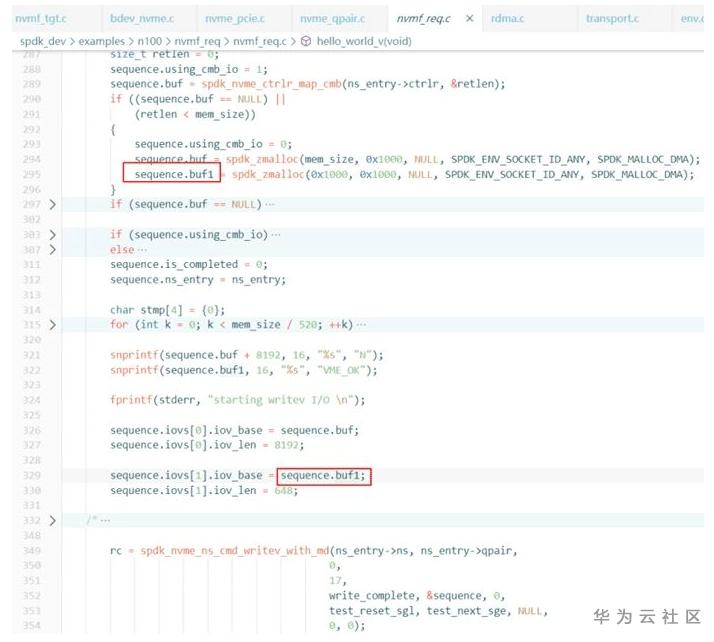The width and height of the screenshot is (714, 642).
Task: Click line number 349 in gutter
Action: click(x=32, y=551)
